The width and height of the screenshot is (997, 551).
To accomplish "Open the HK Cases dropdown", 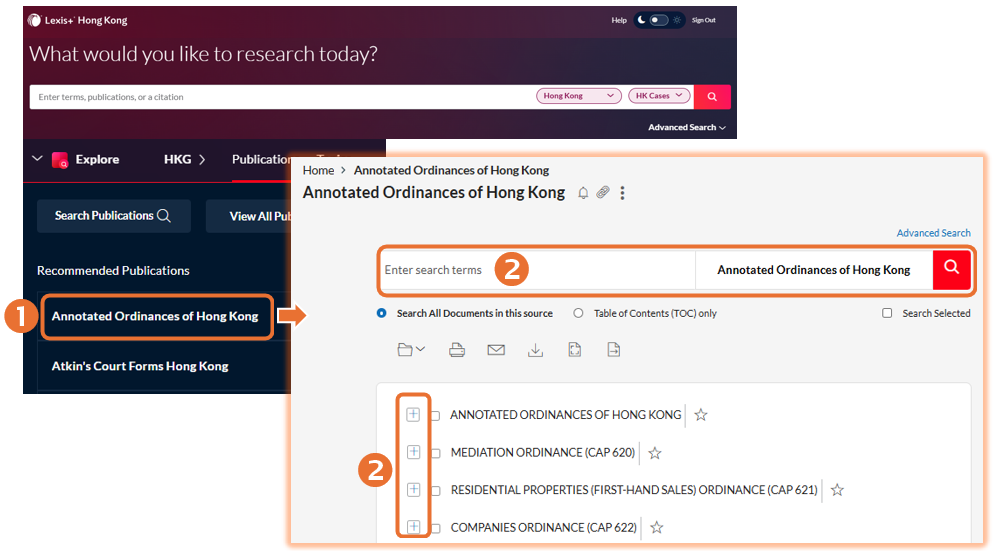I will point(659,96).
